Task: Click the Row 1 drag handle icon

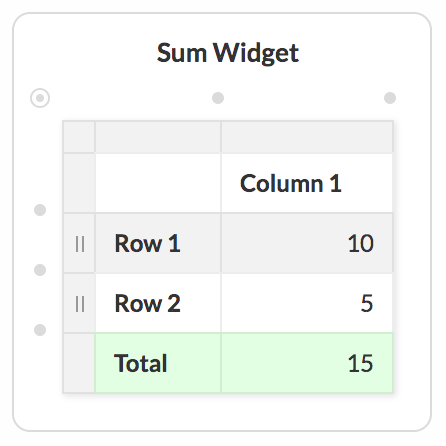Action: pyautogui.click(x=80, y=244)
